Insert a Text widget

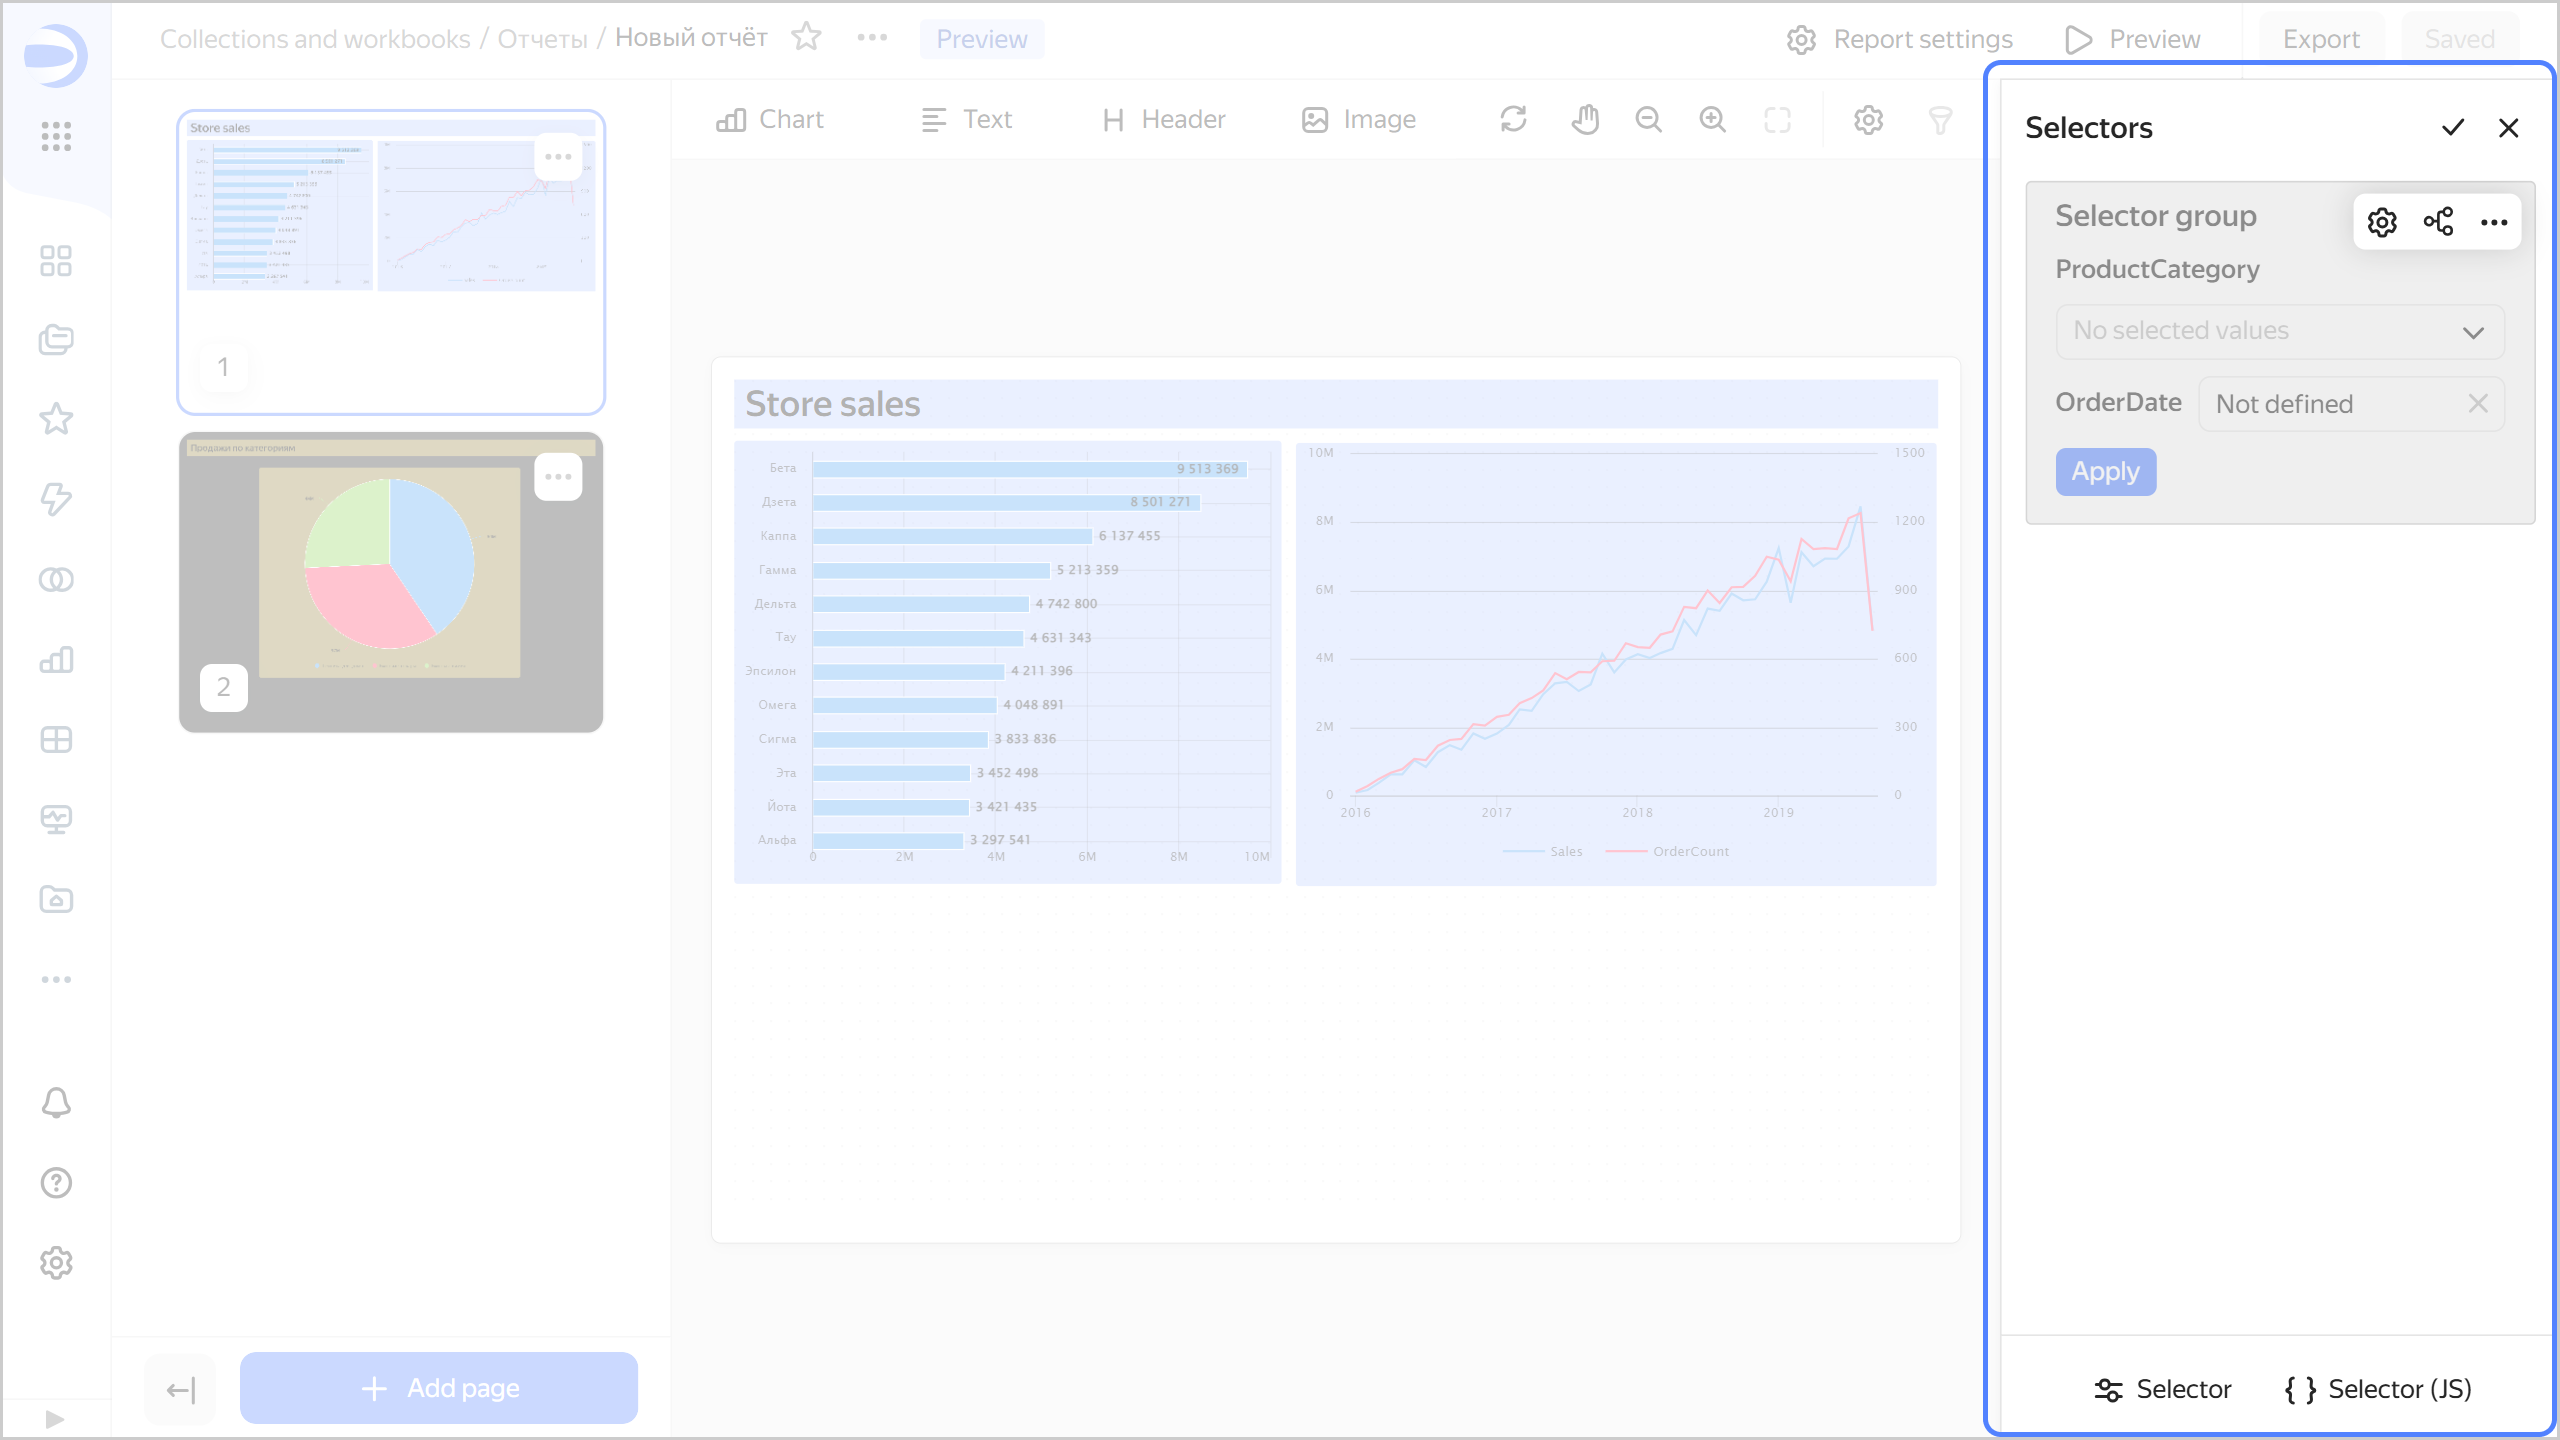(966, 119)
